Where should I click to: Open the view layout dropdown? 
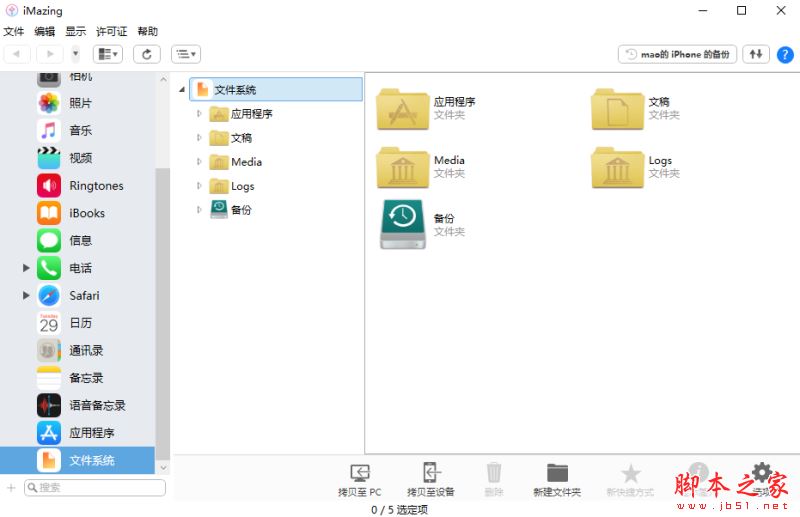pos(108,54)
